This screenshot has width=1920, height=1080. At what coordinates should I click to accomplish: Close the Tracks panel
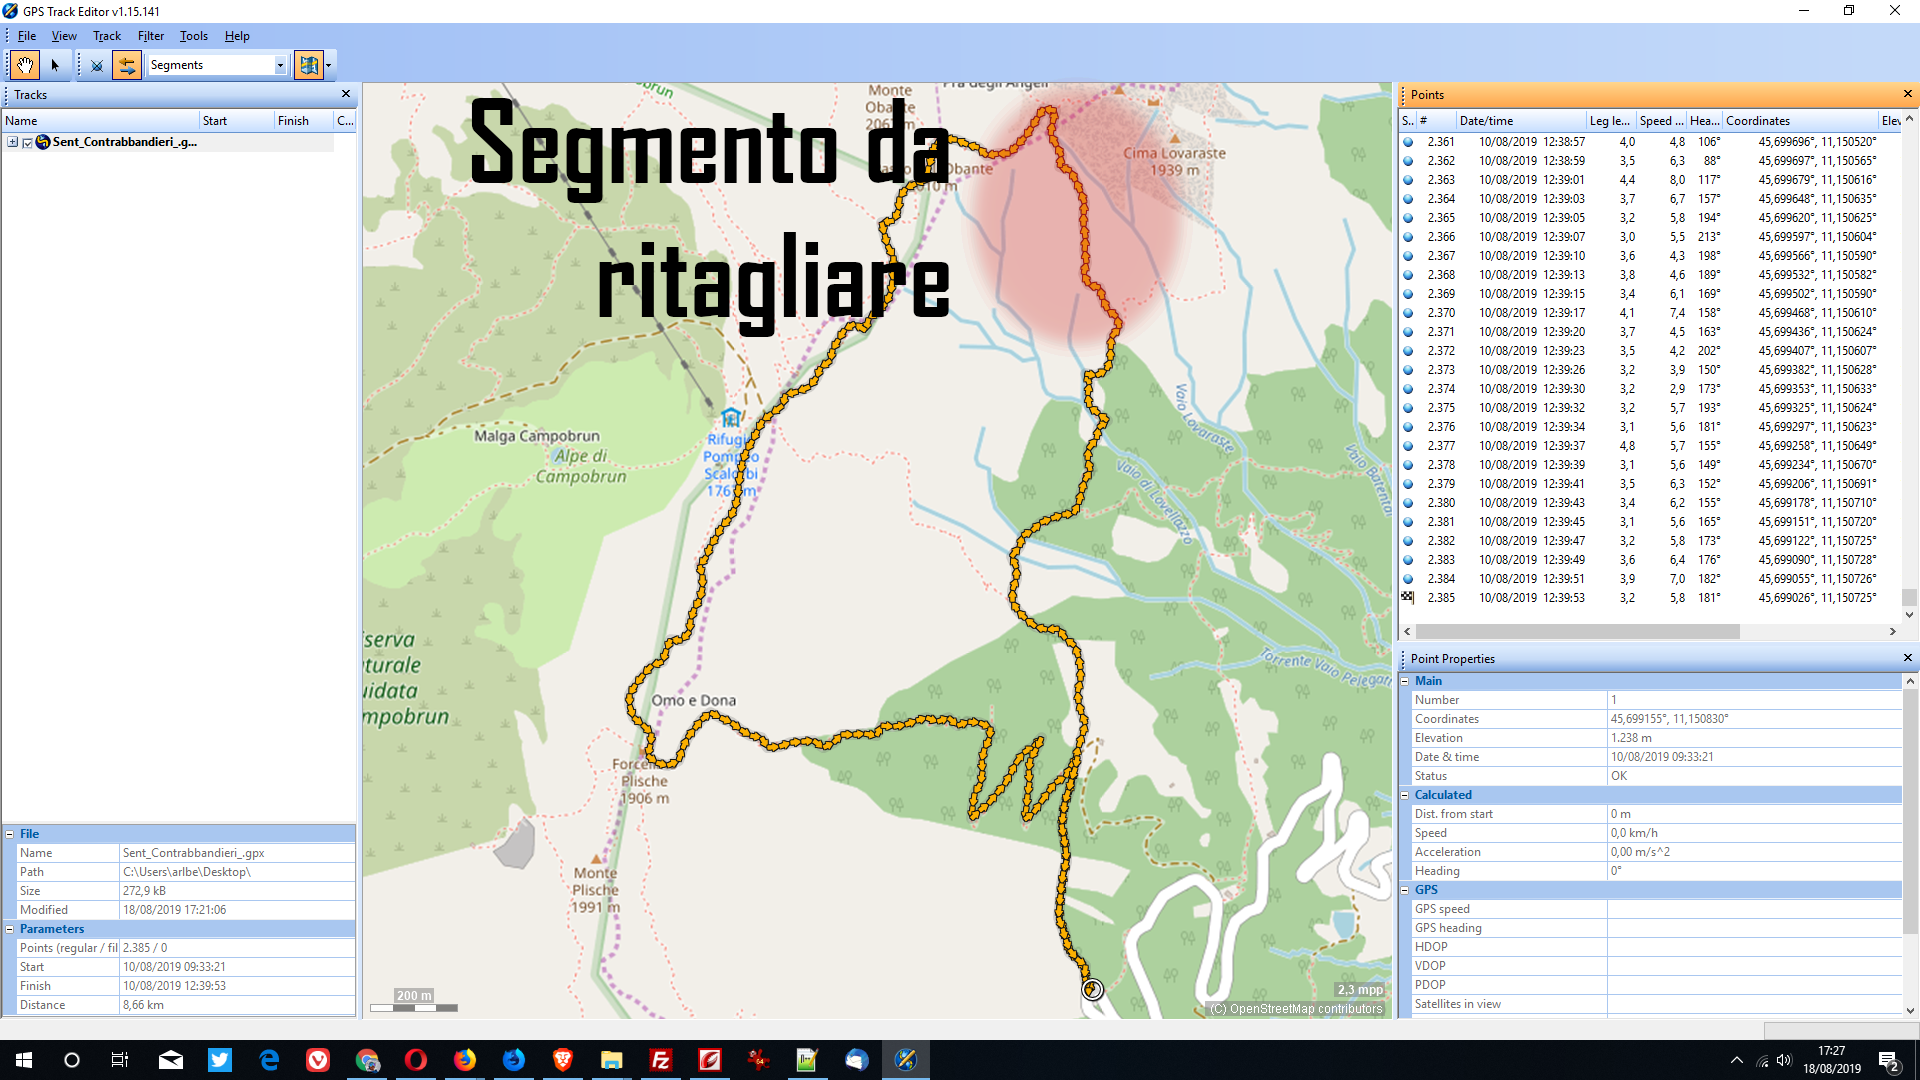[346, 94]
